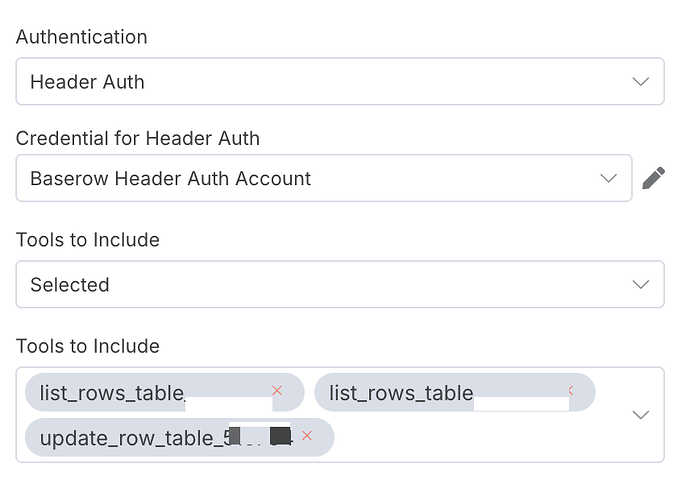Remove the first list_rows_table tag with its X

[x=277, y=390]
